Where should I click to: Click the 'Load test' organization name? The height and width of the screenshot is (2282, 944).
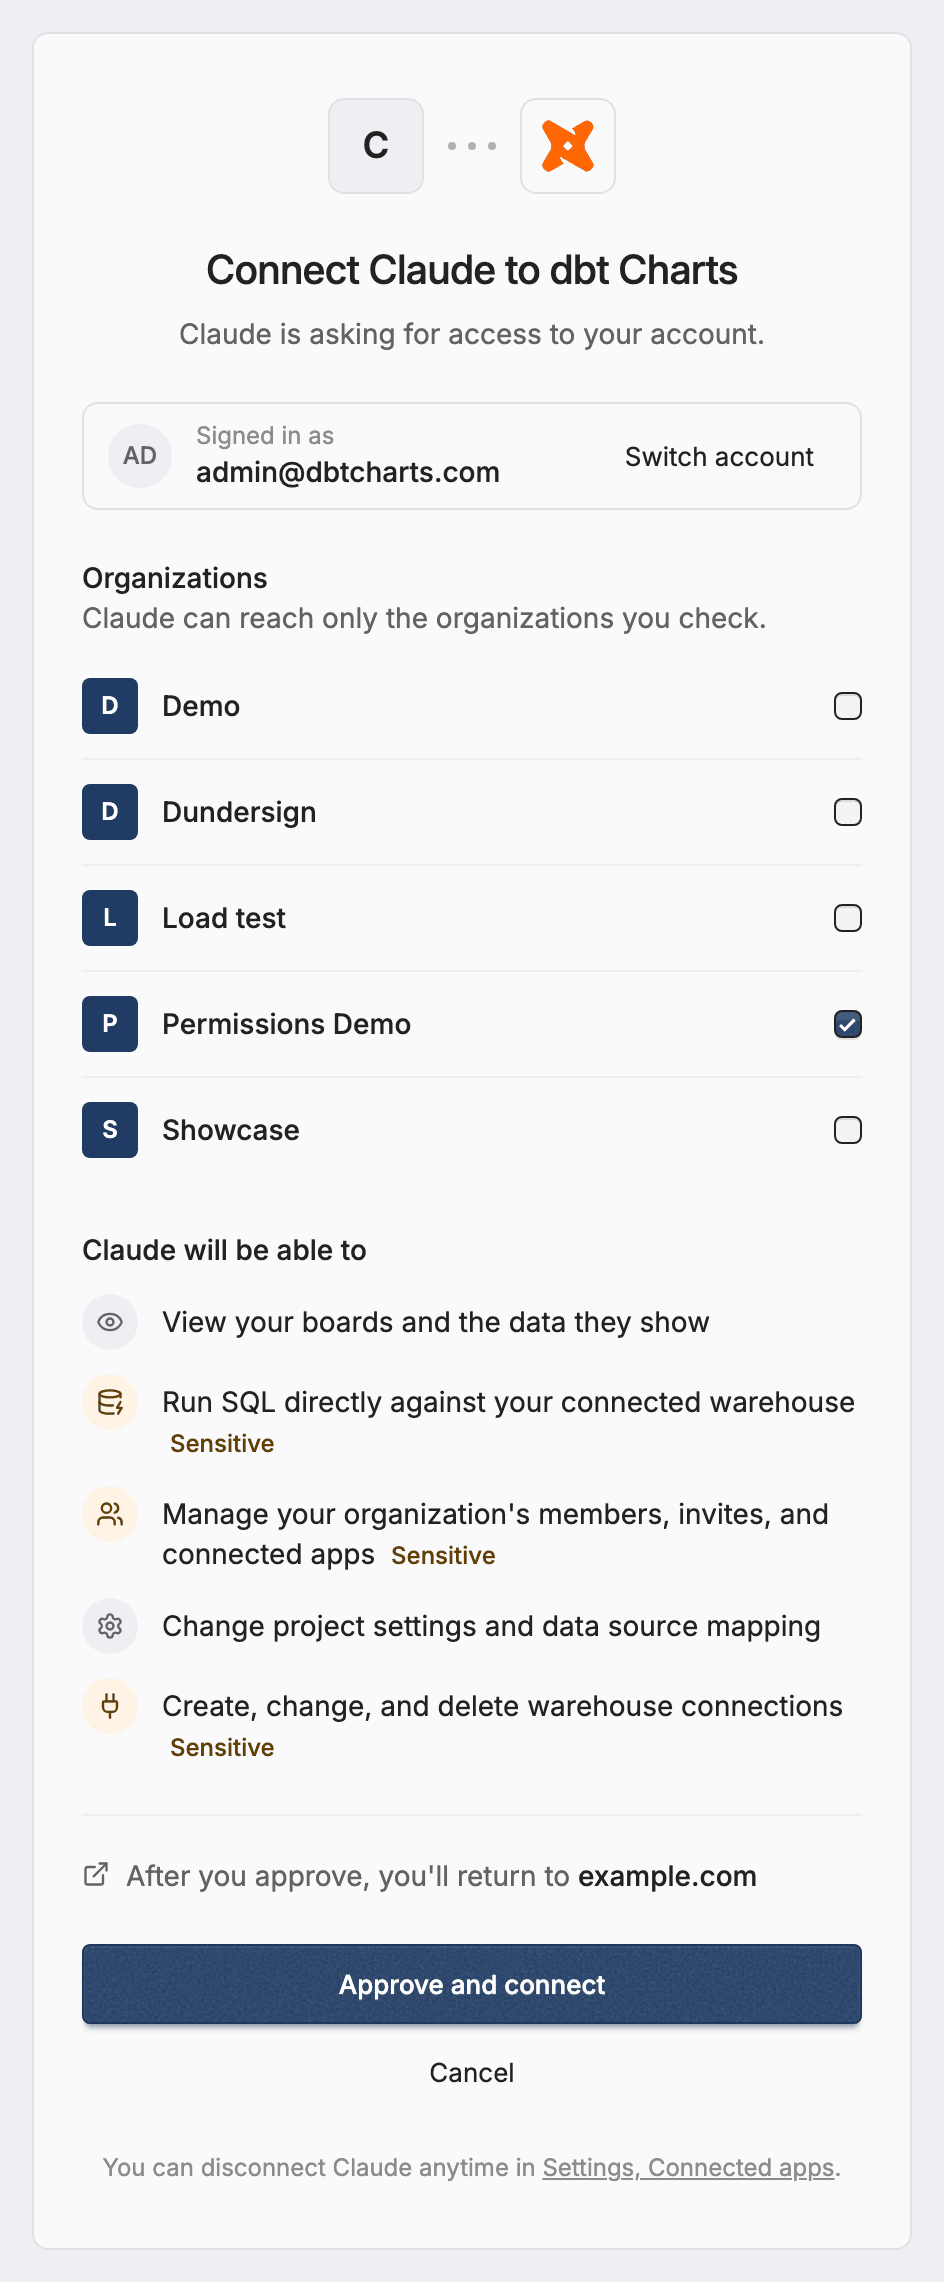(224, 918)
